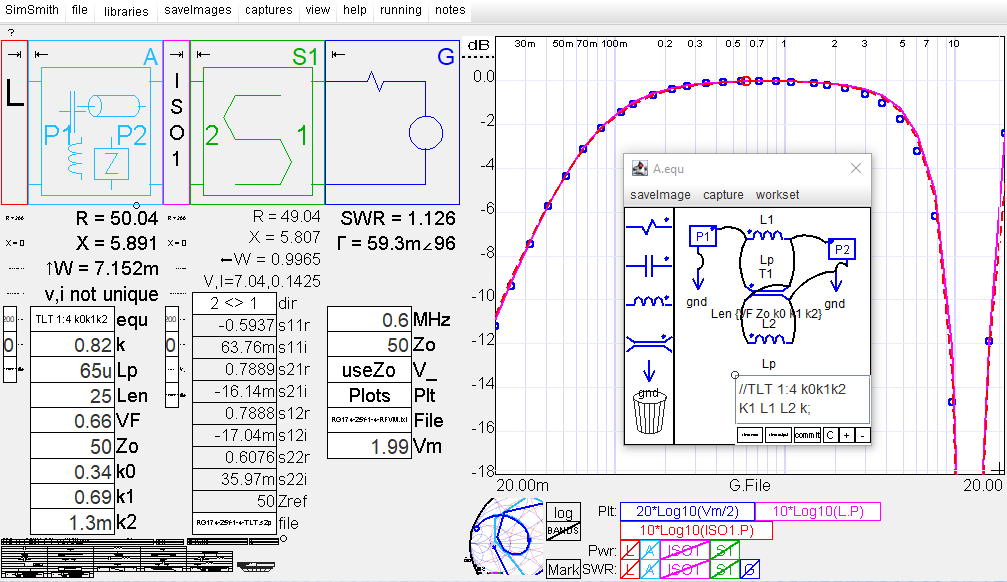
Task: Click the Mark button
Action: tap(563, 569)
